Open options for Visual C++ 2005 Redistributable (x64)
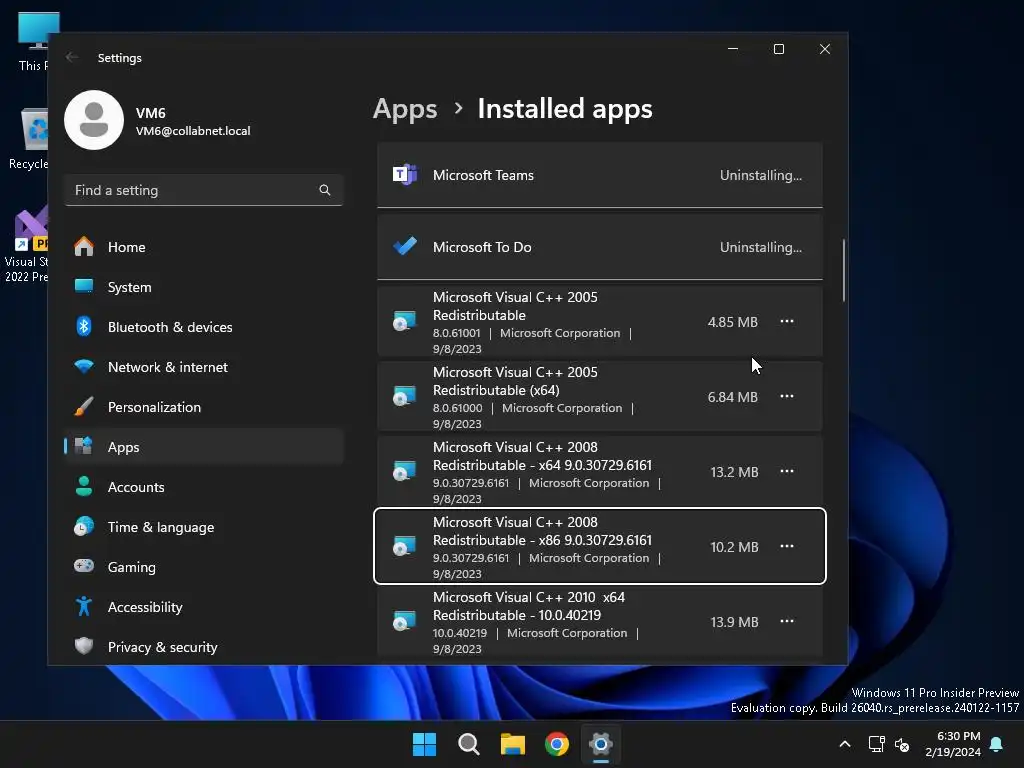Viewport: 1024px width, 768px height. coord(787,396)
